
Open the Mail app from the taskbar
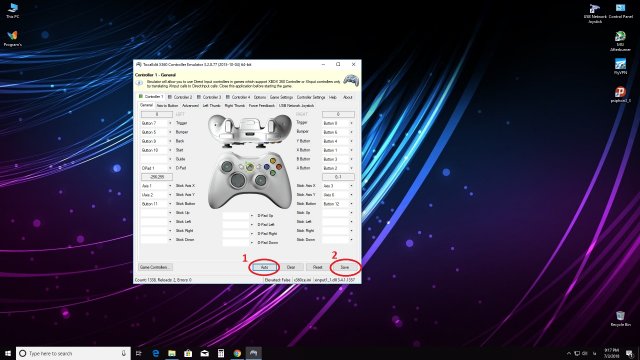(204, 353)
